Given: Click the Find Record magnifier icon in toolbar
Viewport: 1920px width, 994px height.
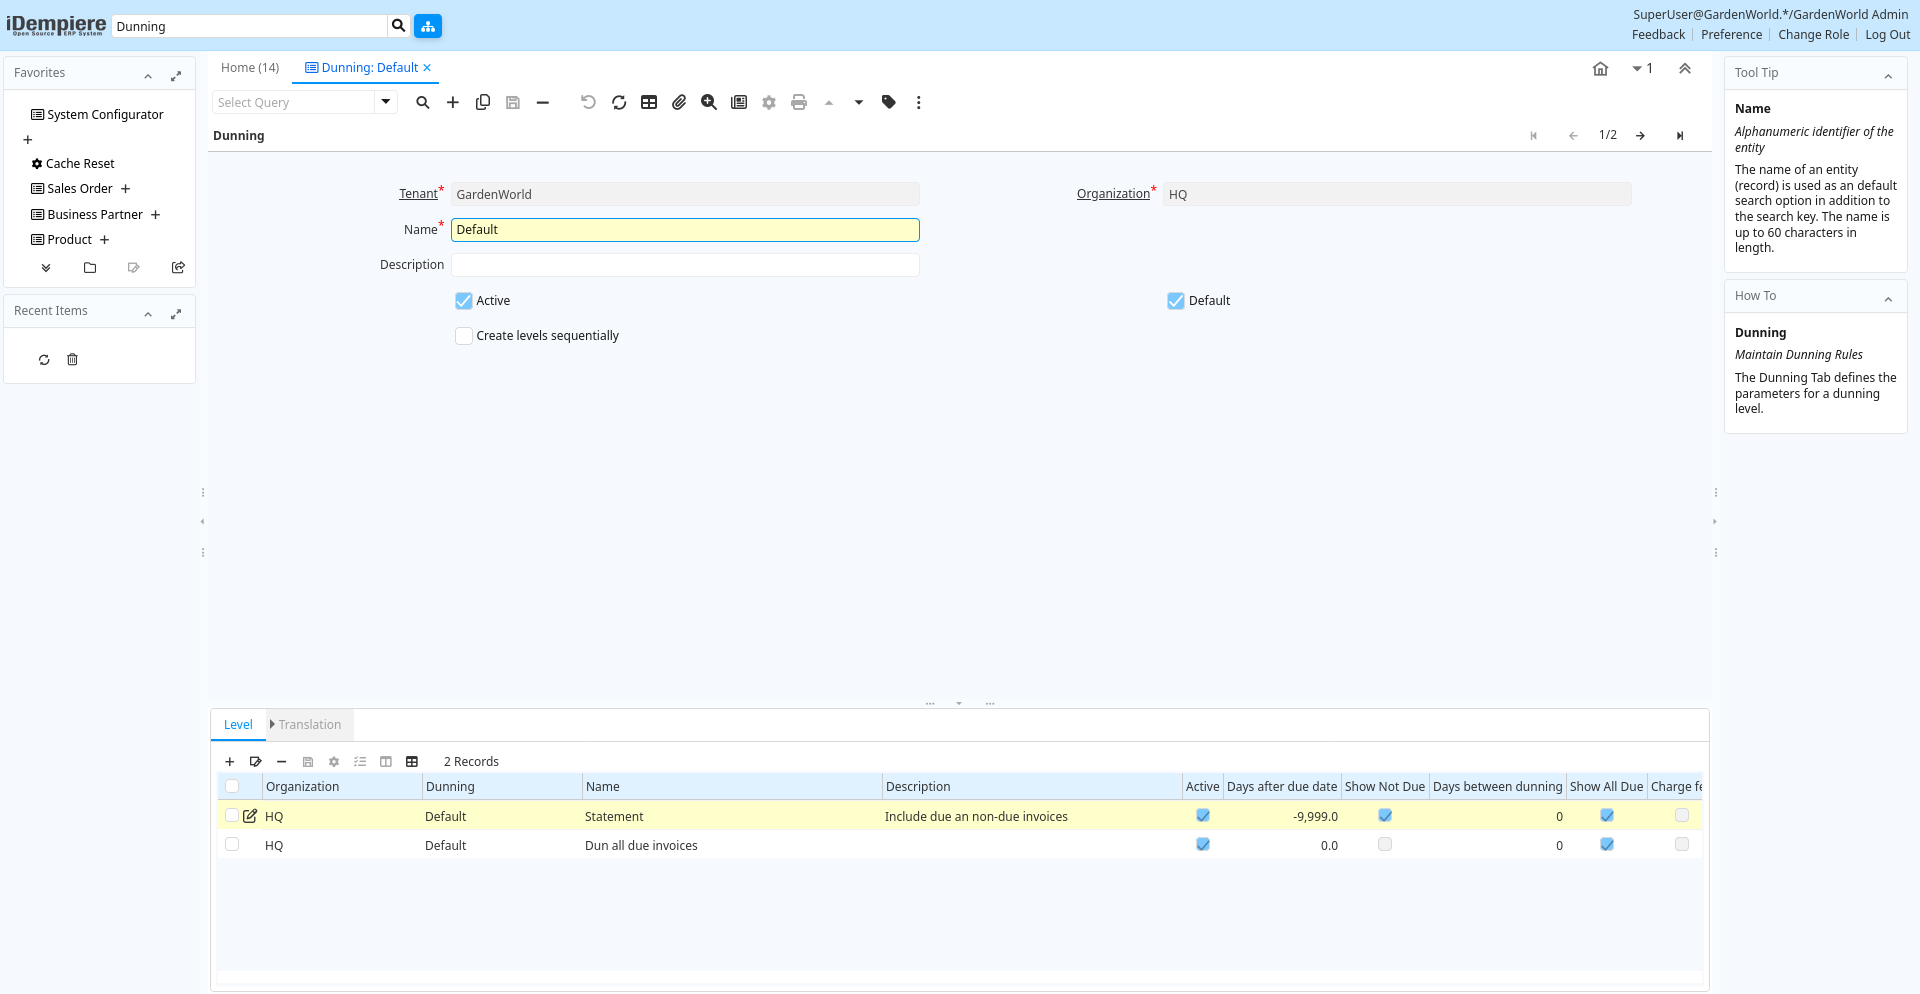Looking at the screenshot, I should [x=423, y=102].
